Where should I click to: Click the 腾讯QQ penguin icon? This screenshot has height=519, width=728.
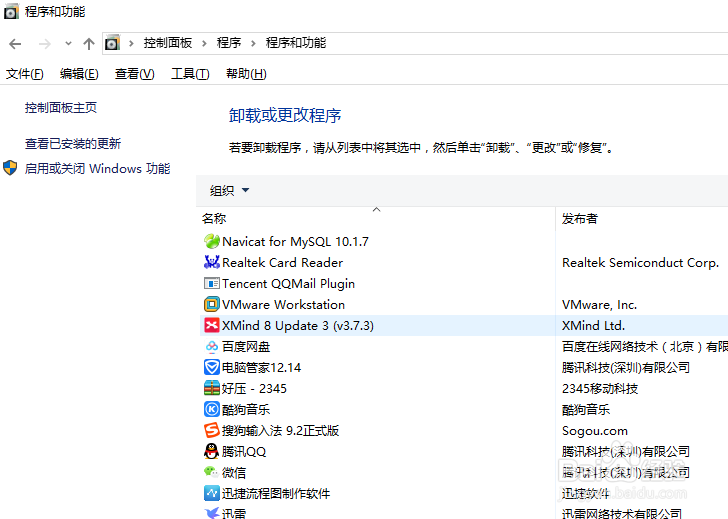click(x=212, y=451)
